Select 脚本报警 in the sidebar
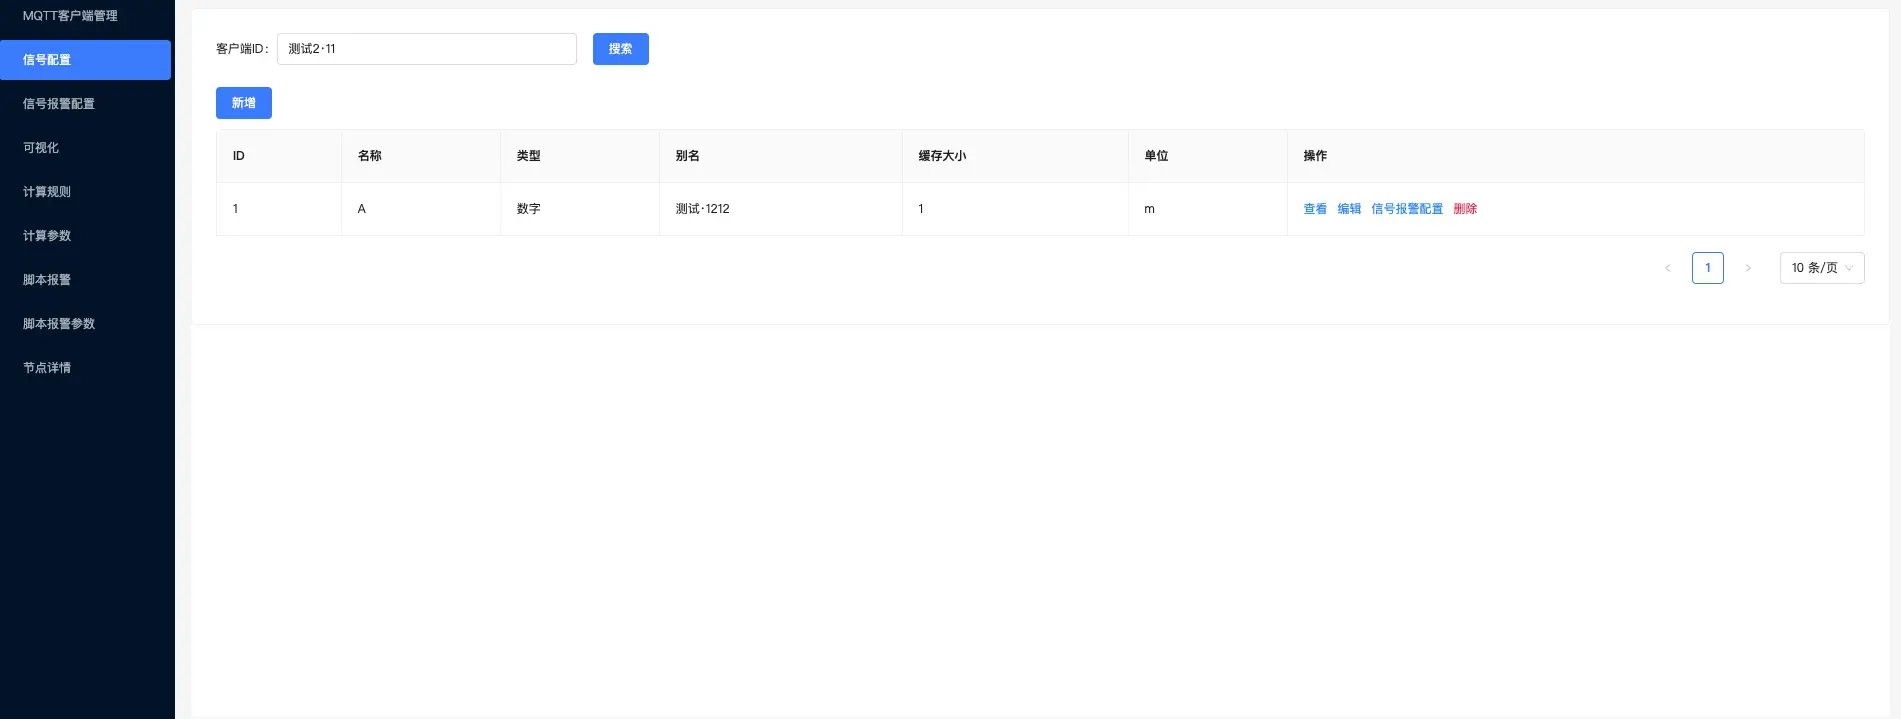Screen dimensions: 1901x719 tap(47, 280)
